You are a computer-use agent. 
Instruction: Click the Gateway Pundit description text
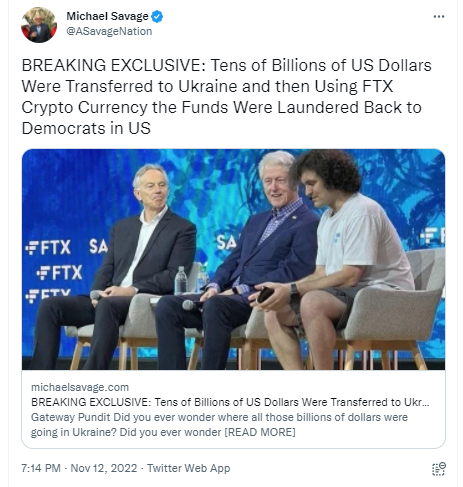[x=219, y=425]
